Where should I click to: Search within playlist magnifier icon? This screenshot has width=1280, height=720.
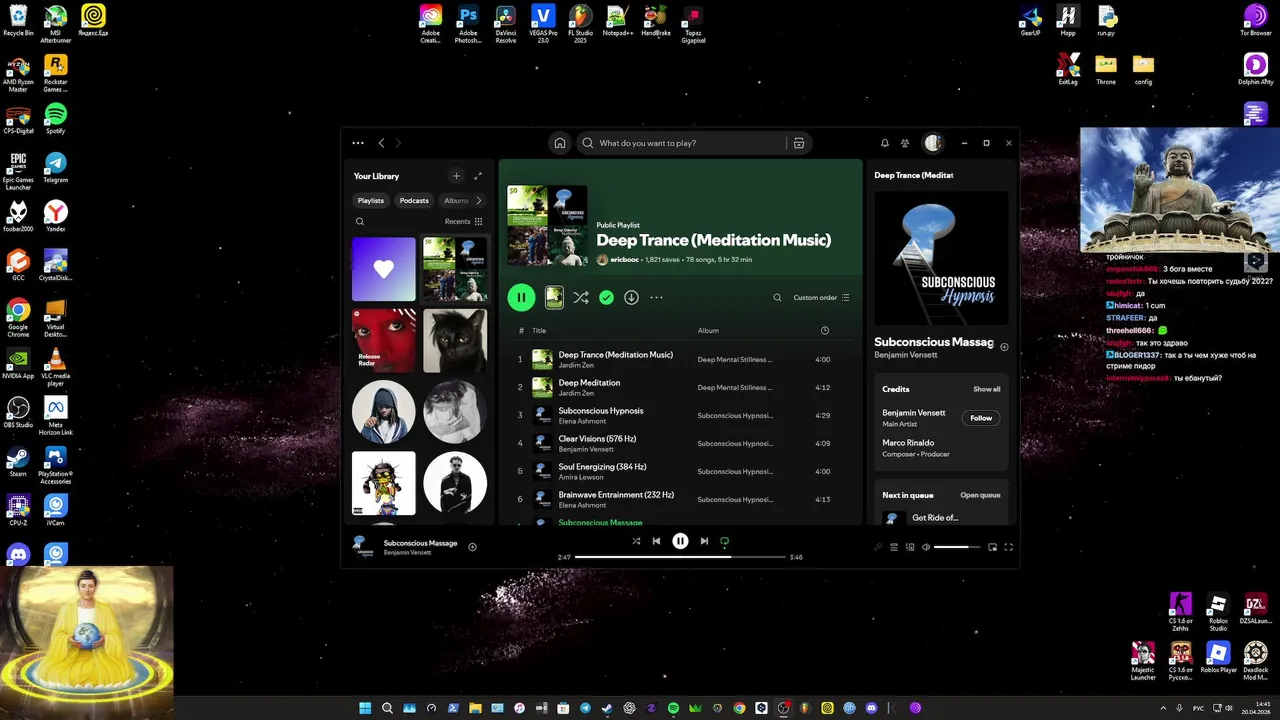point(777,297)
